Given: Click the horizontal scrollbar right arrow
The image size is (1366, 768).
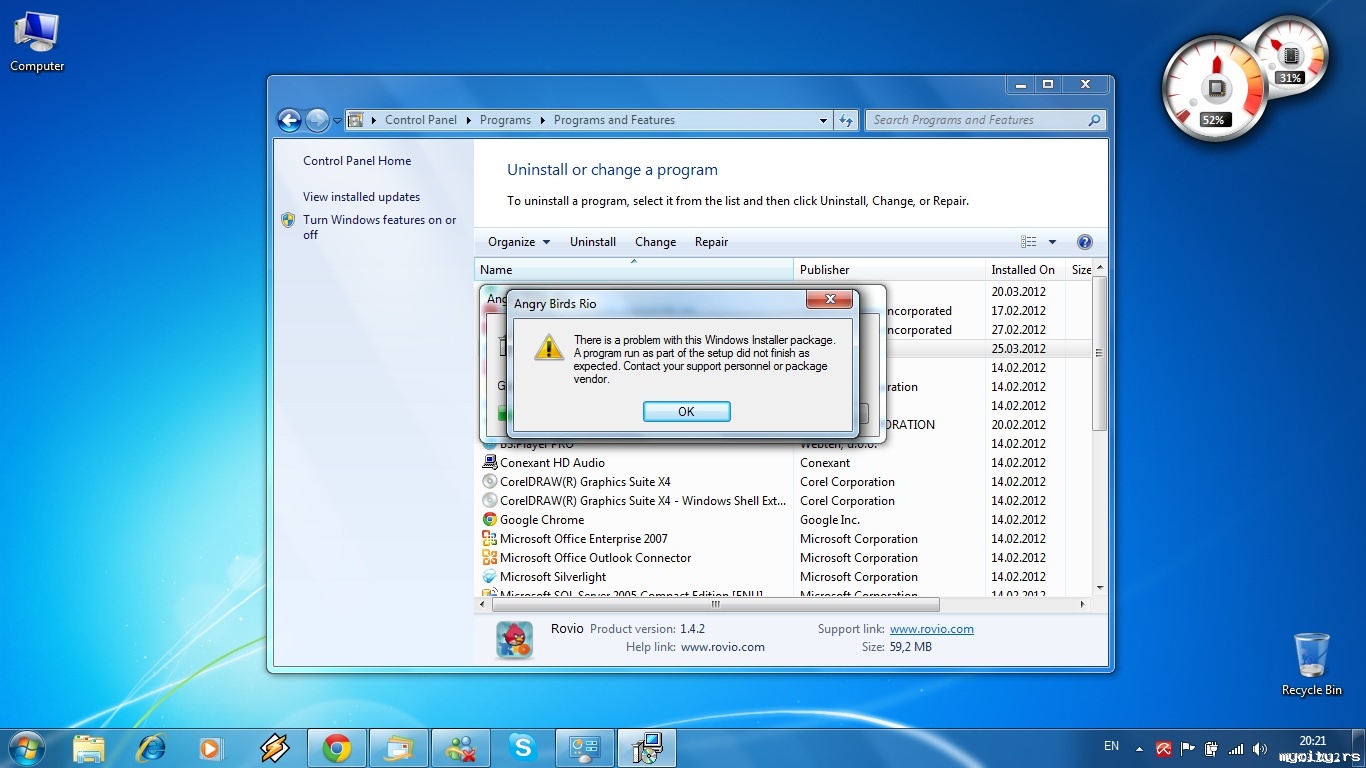Looking at the screenshot, I should (x=1083, y=605).
